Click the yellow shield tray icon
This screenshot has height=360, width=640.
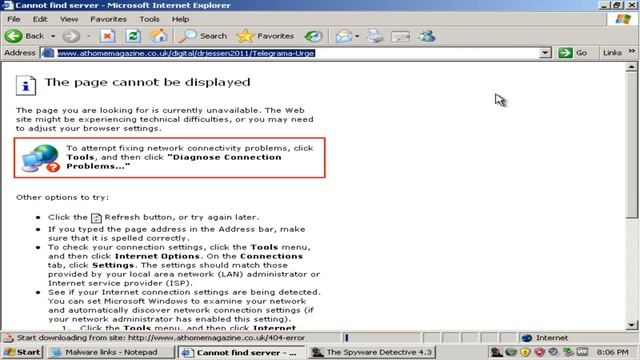pos(525,352)
